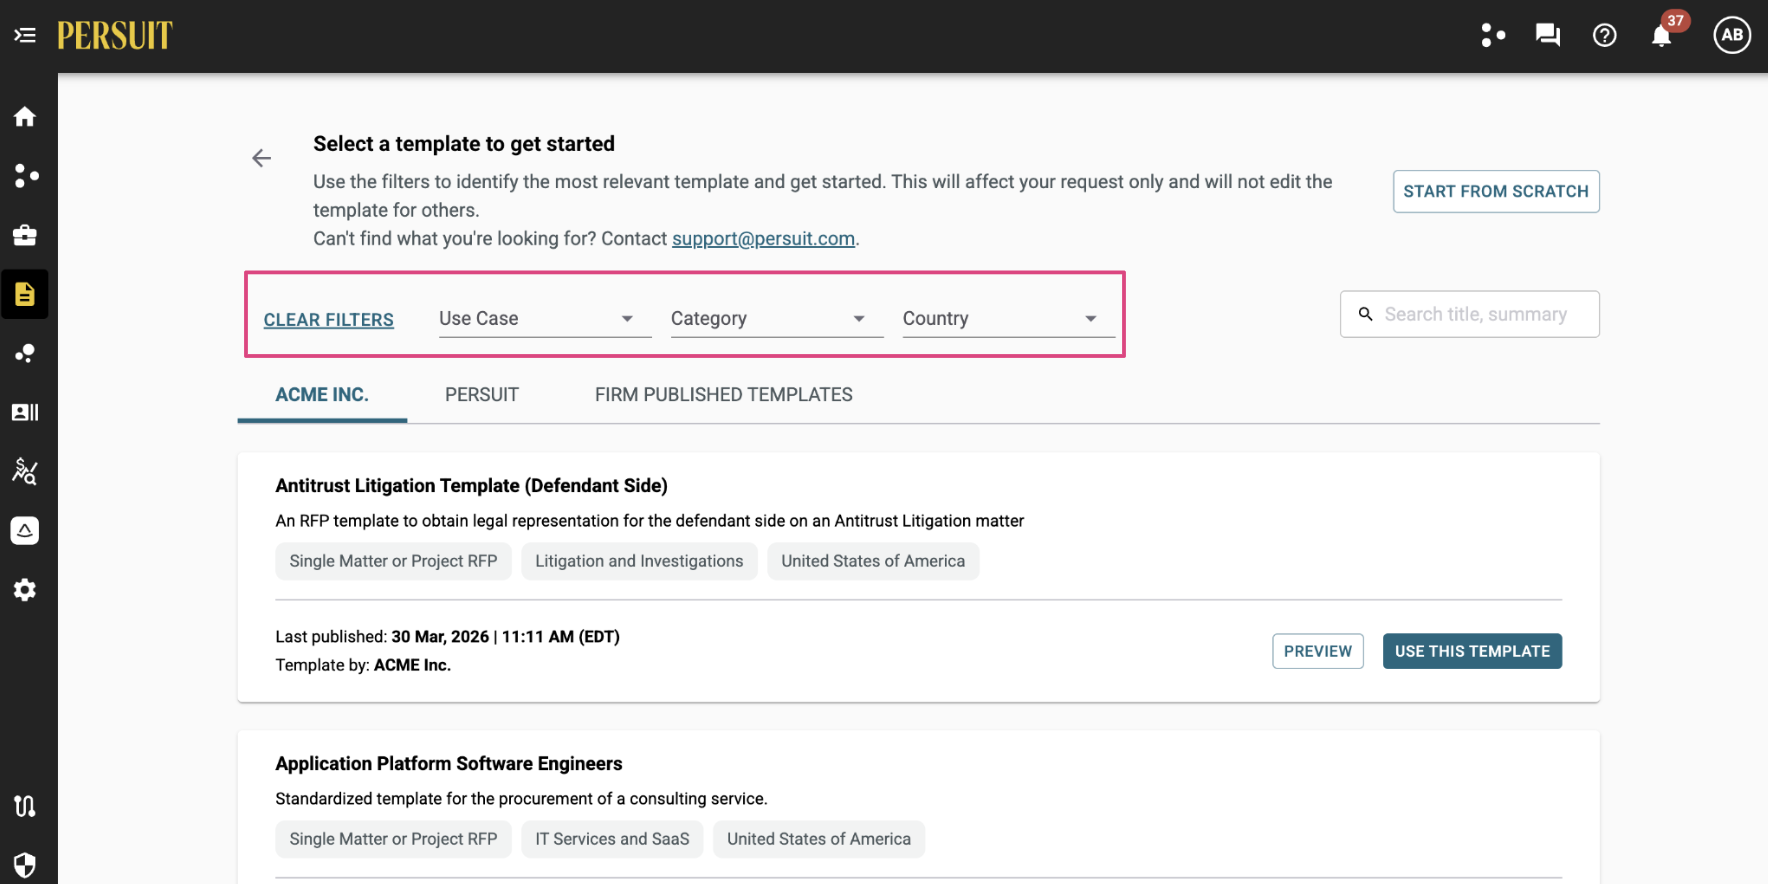Click Antitrust card's United States of America tag
Screen dimensions: 1768x884
pyautogui.click(x=873, y=562)
